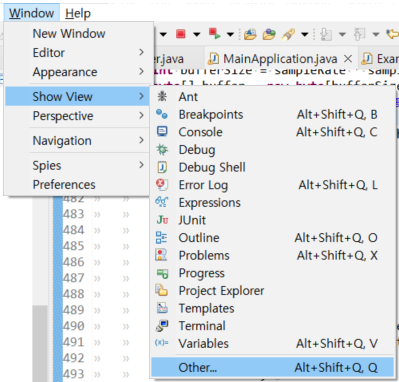
Task: Click the Error Log icon
Action: coord(162,185)
